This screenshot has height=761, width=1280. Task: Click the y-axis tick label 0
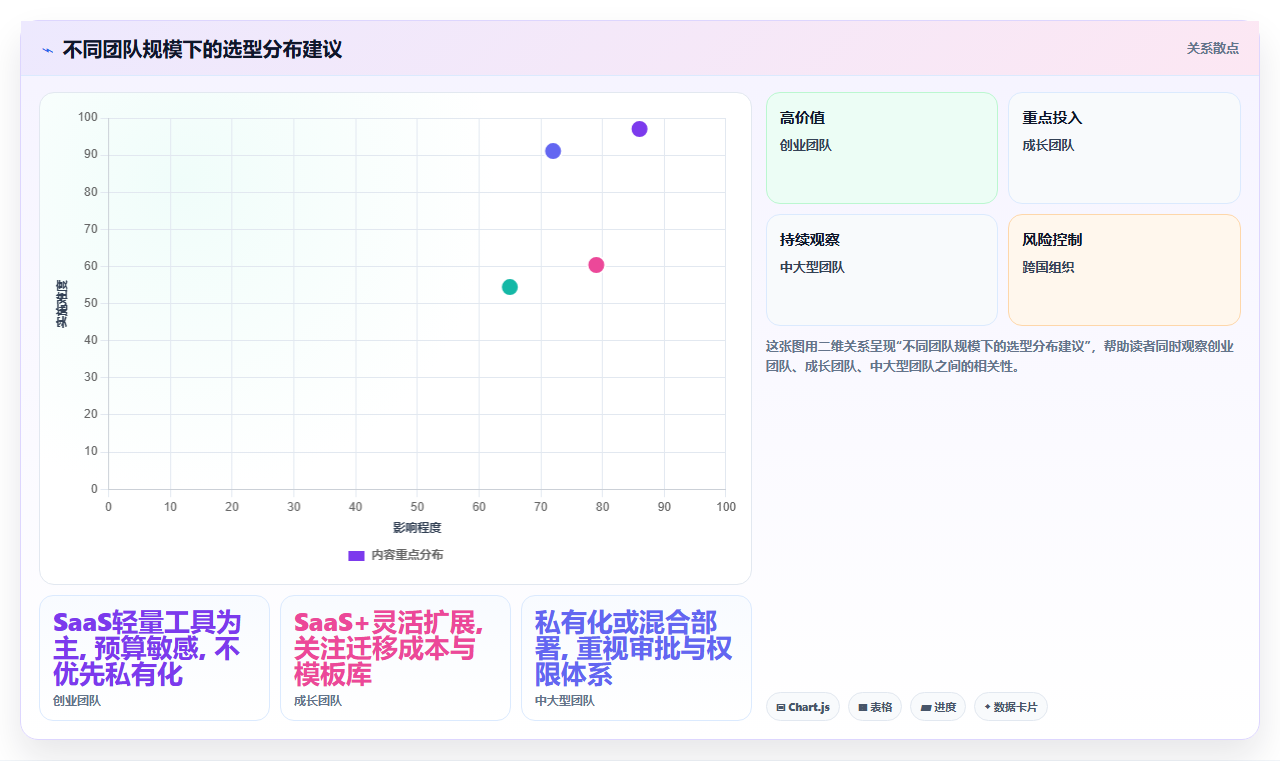[x=94, y=489]
